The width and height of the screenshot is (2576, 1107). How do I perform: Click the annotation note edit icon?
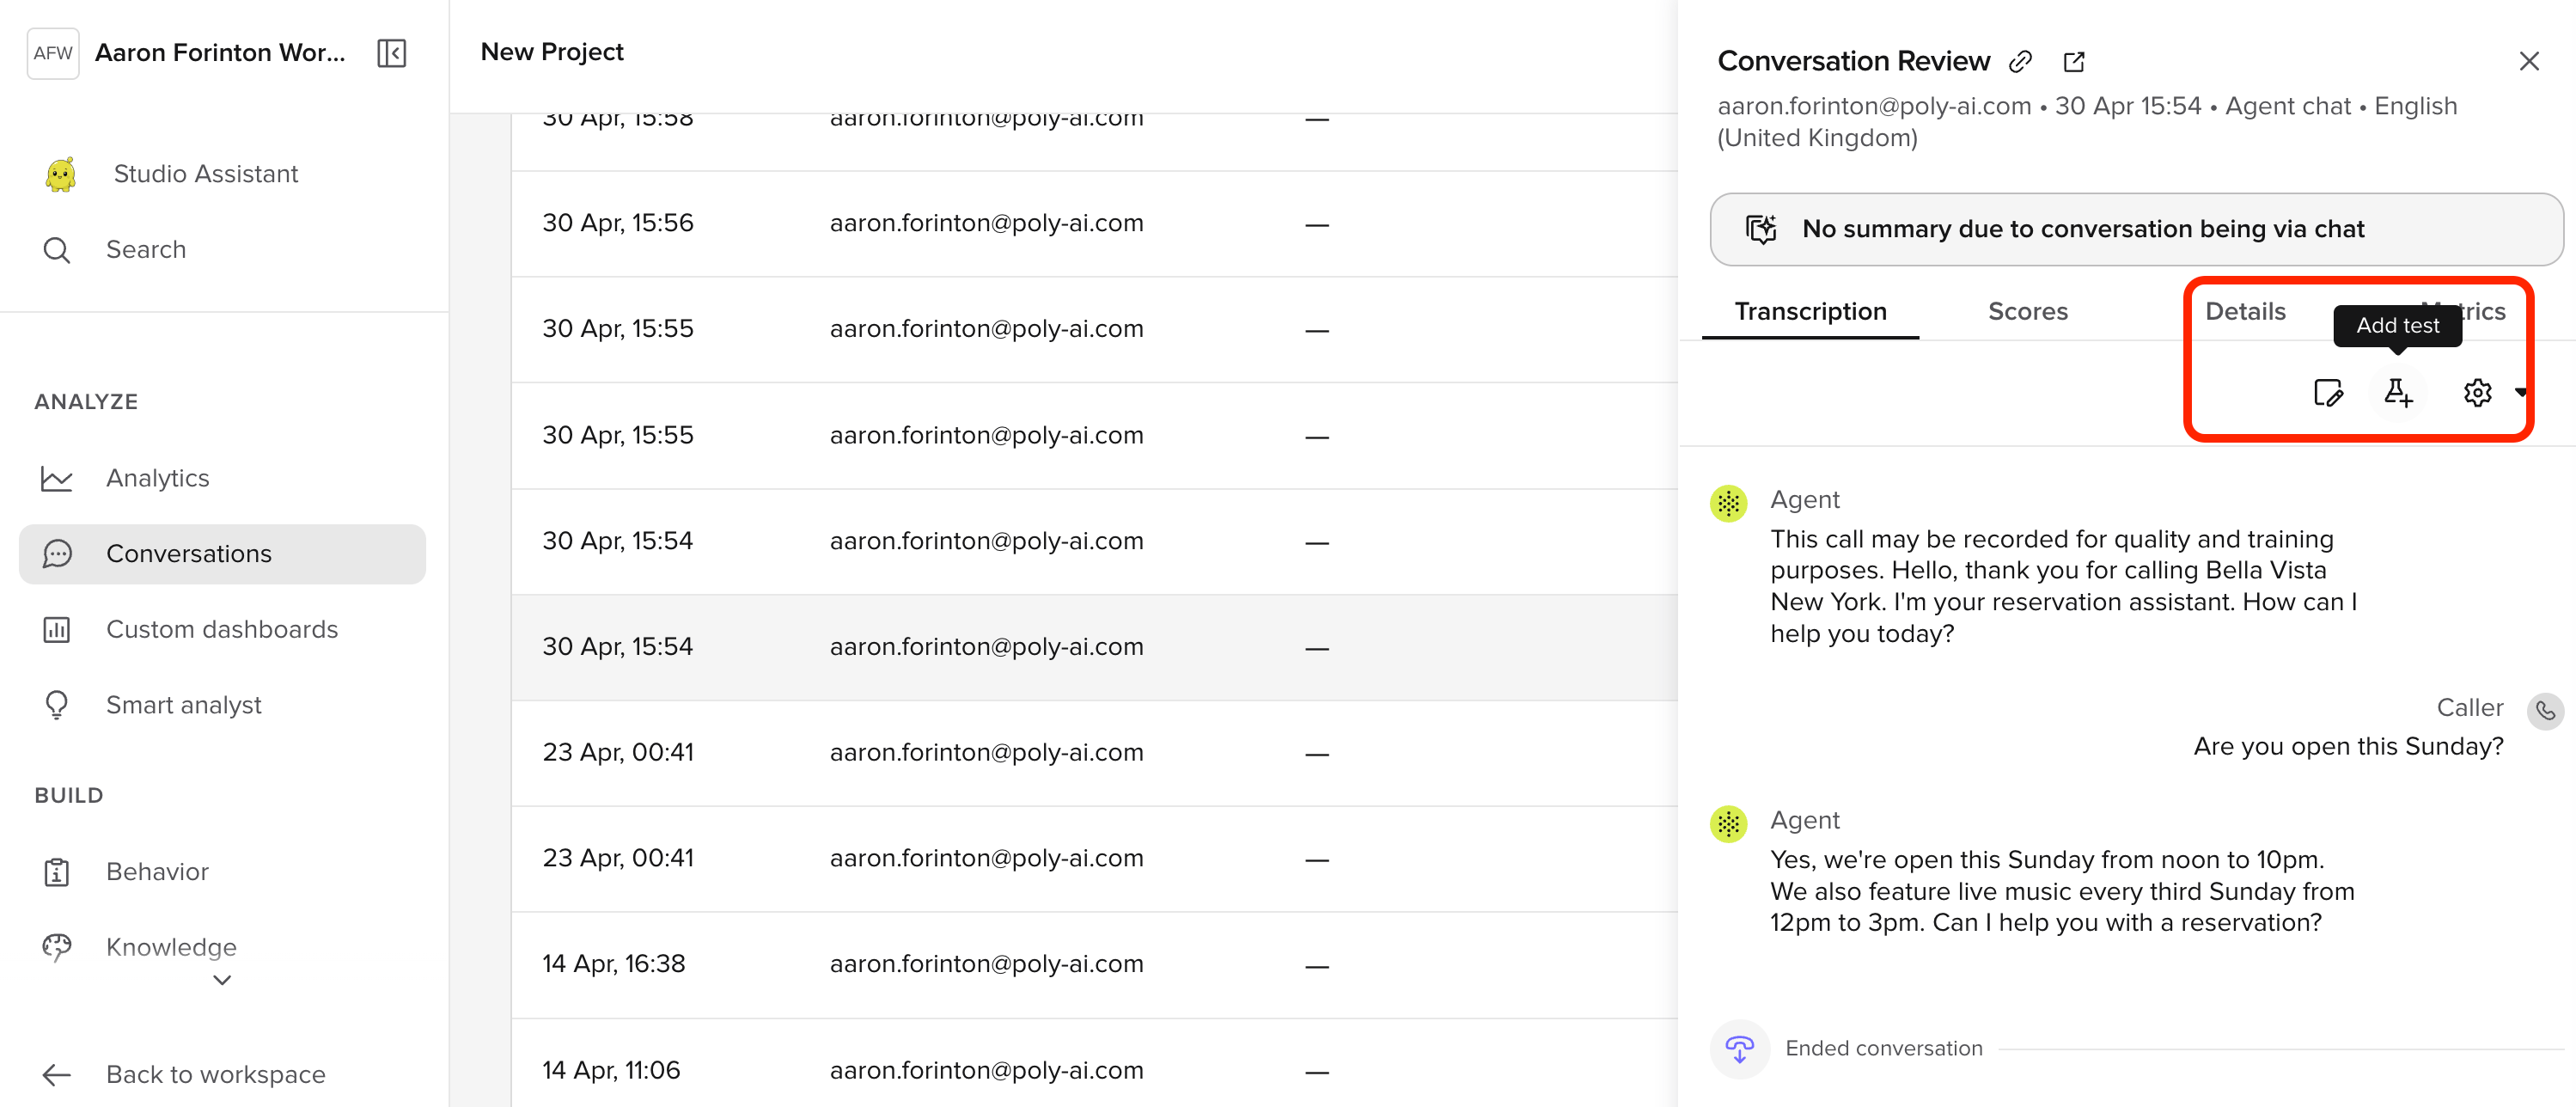tap(2328, 393)
